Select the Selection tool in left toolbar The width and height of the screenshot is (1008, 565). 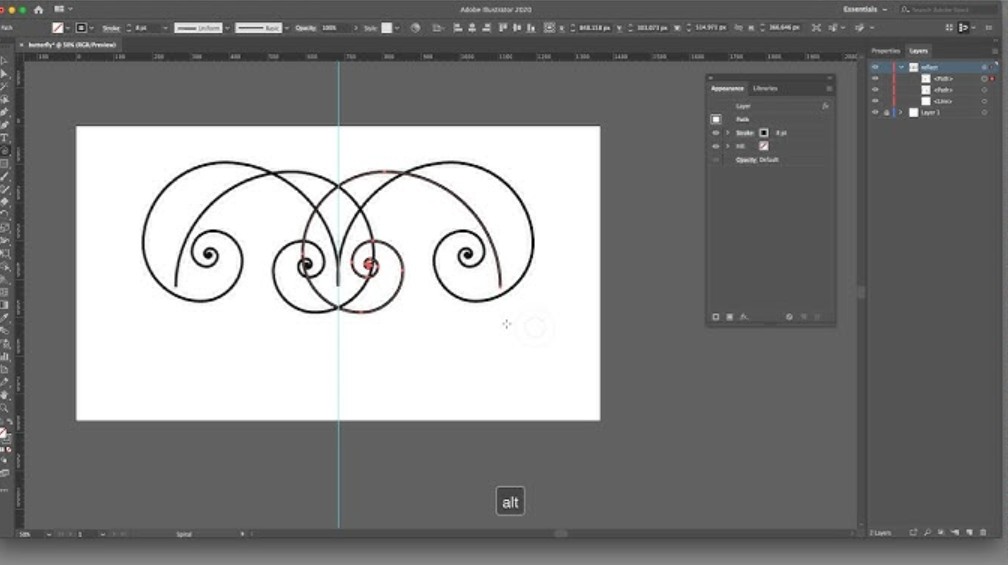click(5, 61)
